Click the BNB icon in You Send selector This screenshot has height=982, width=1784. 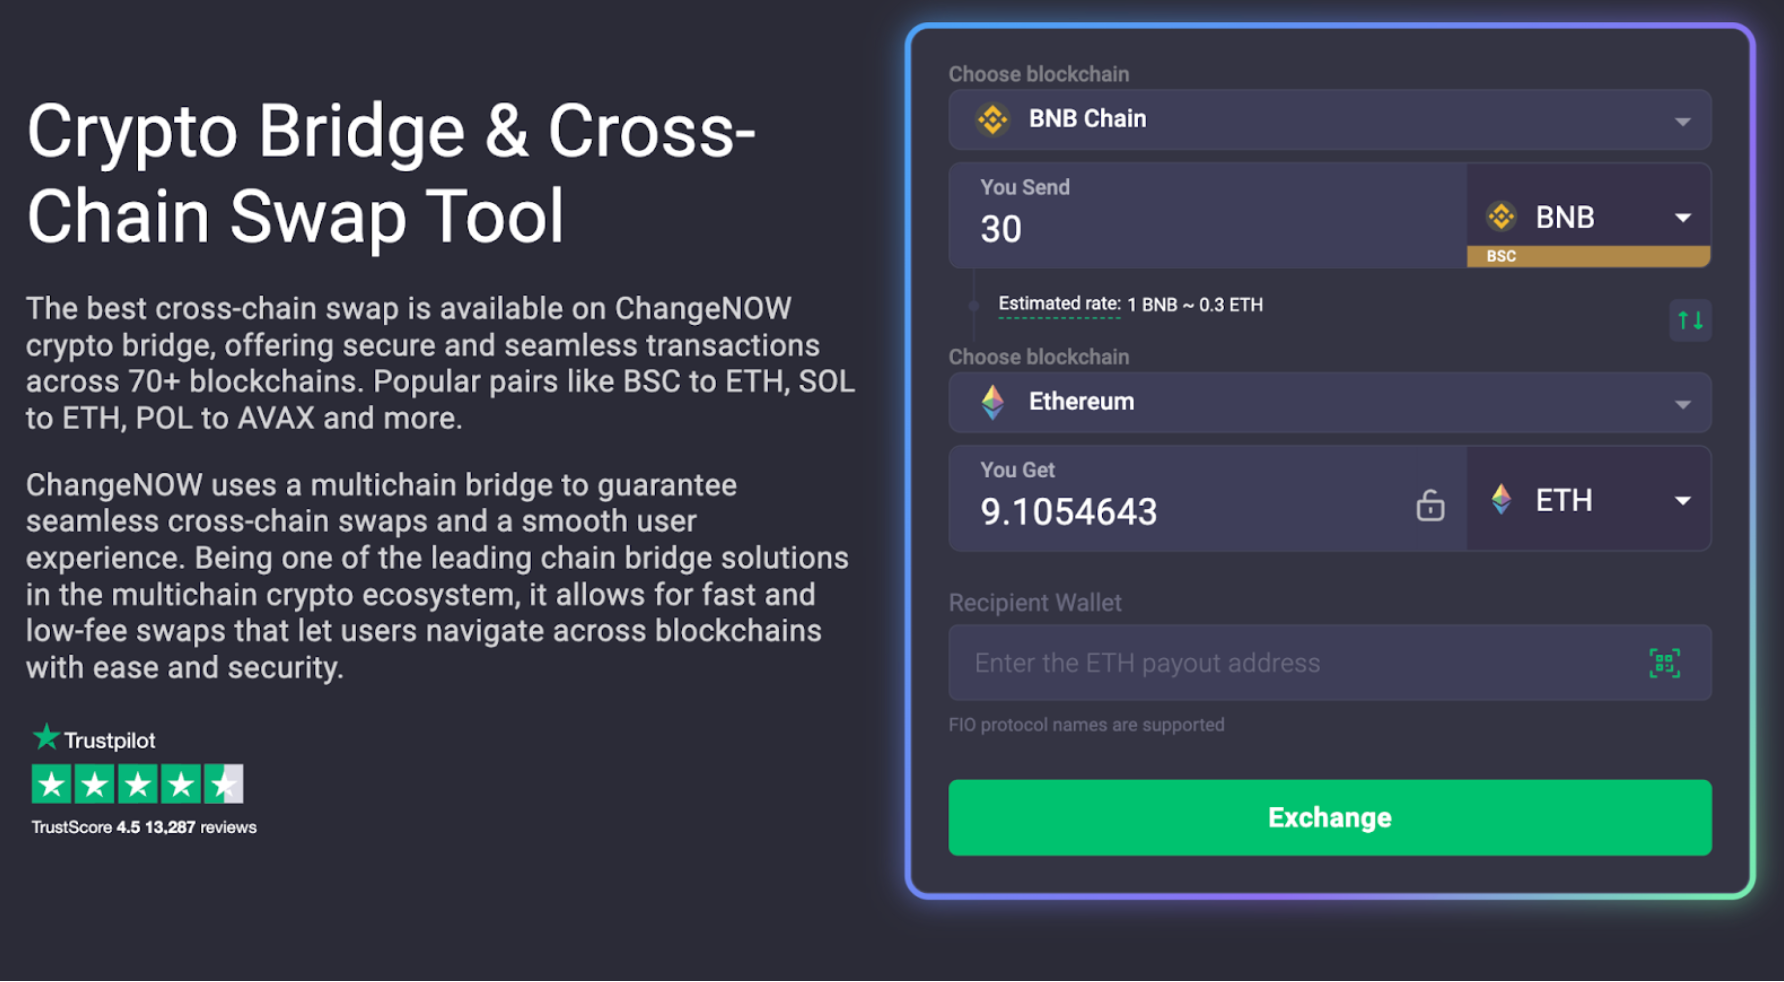coord(1502,215)
